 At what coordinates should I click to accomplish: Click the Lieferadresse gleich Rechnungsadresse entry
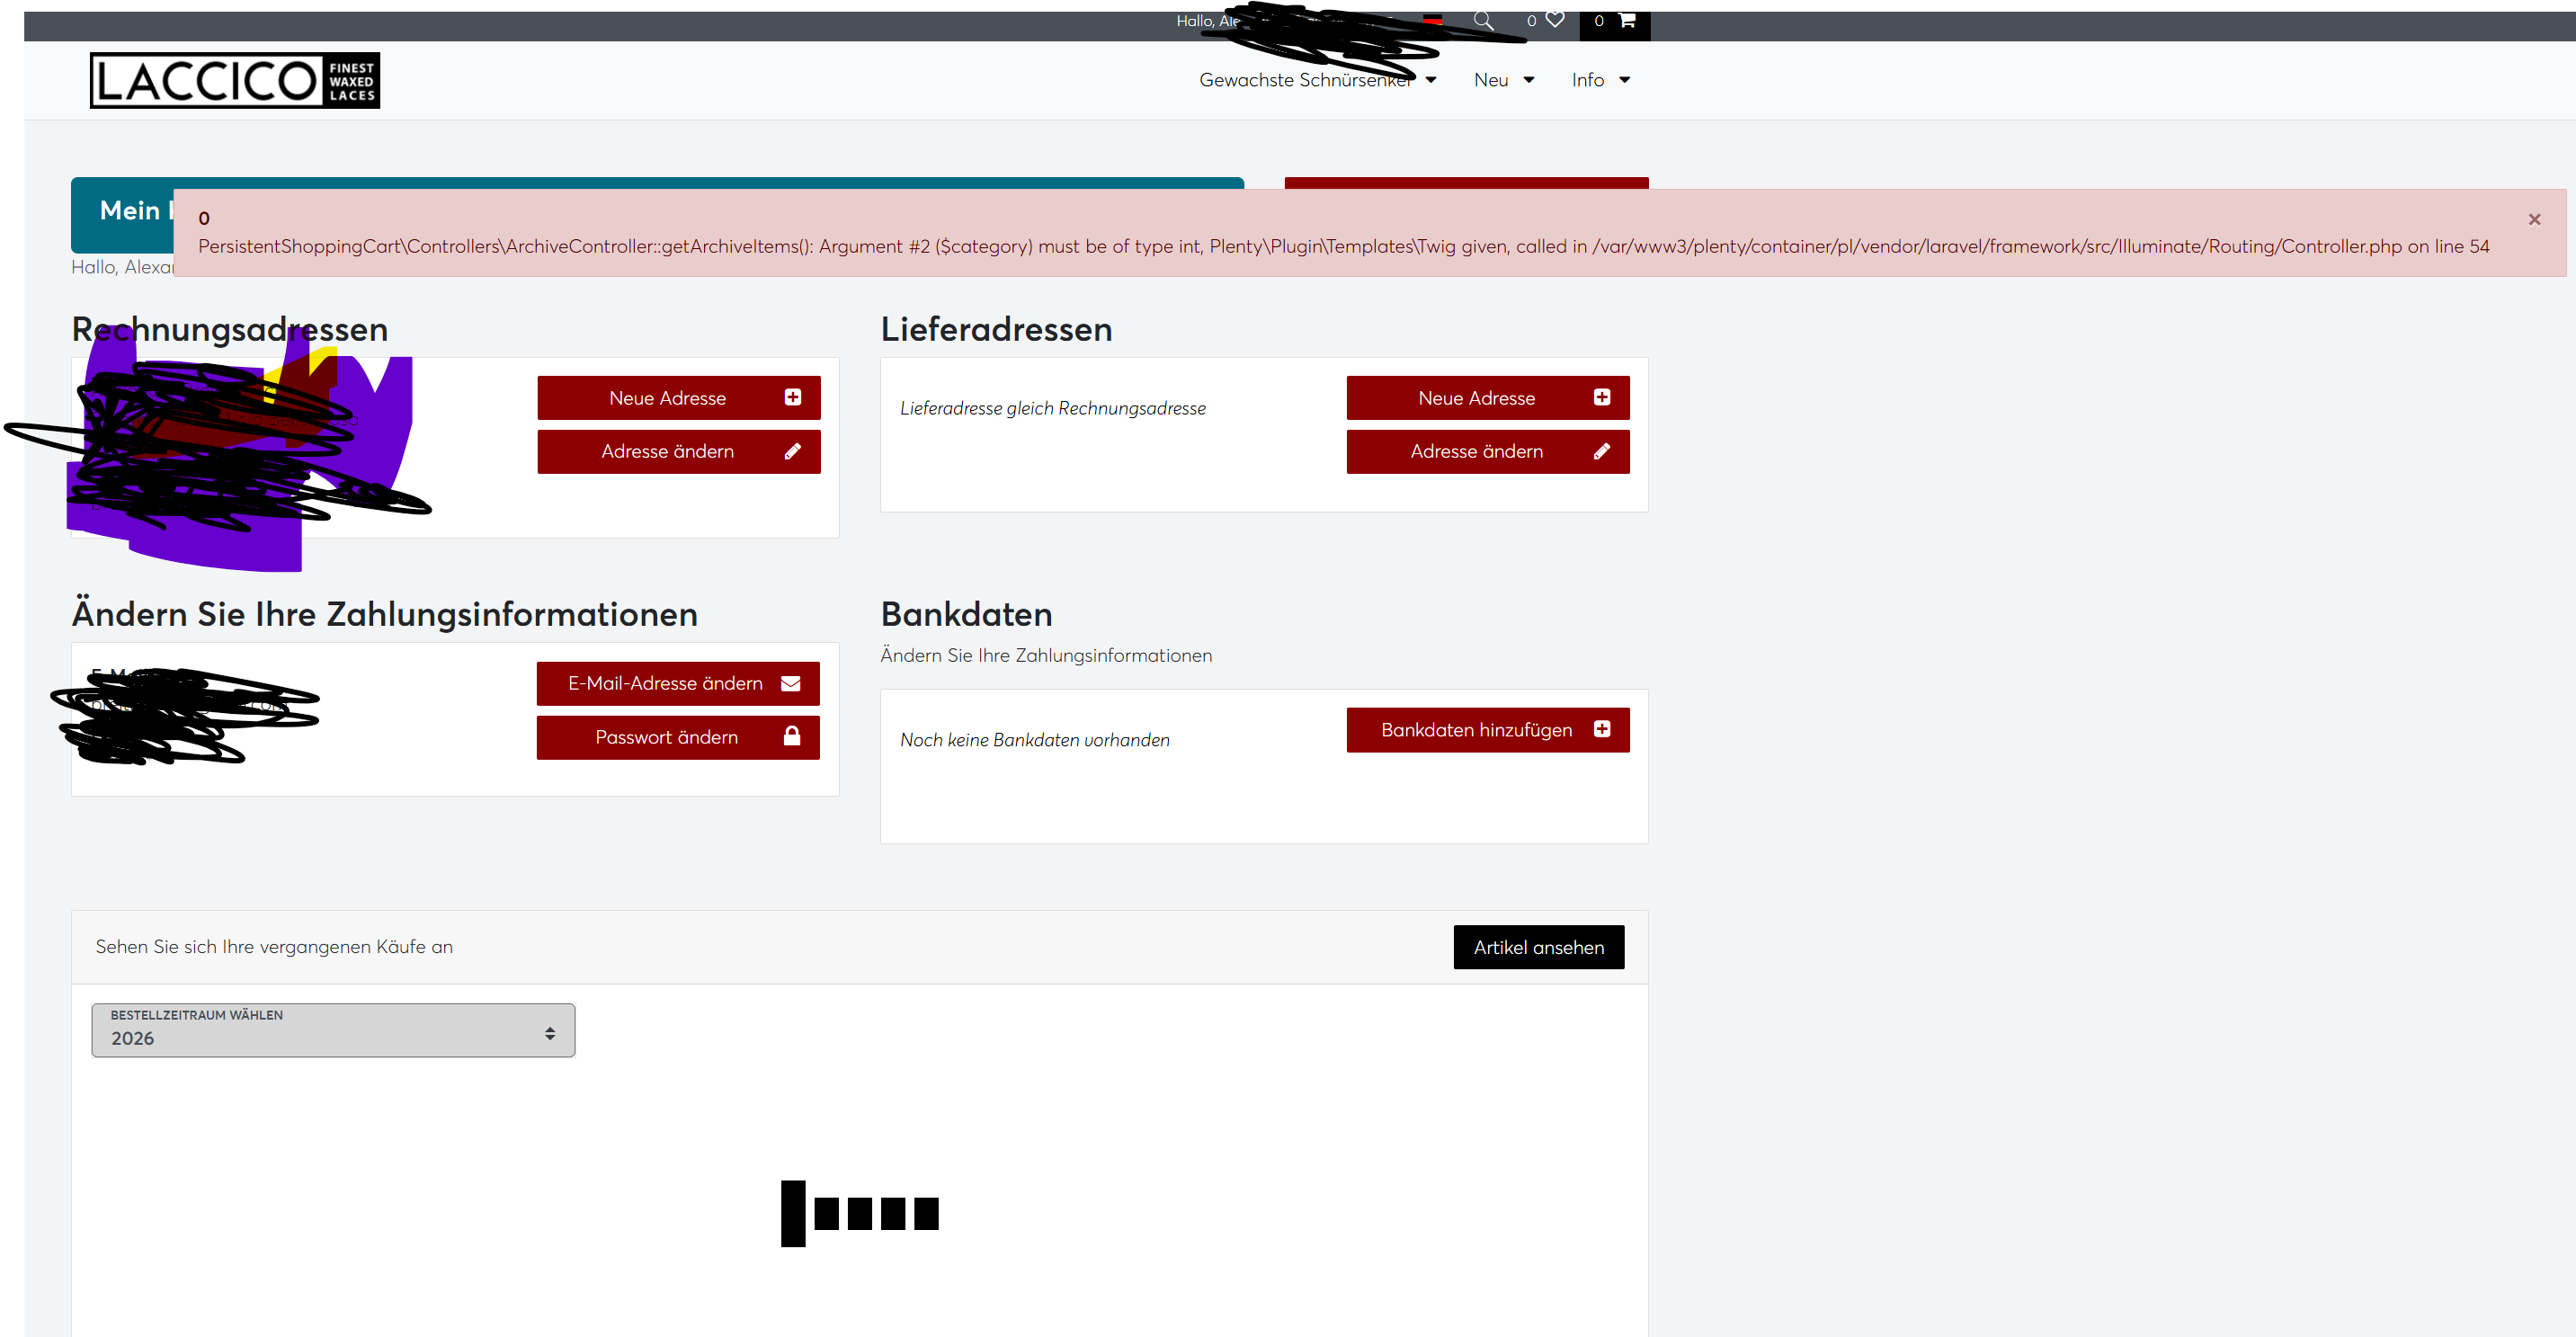point(1052,408)
